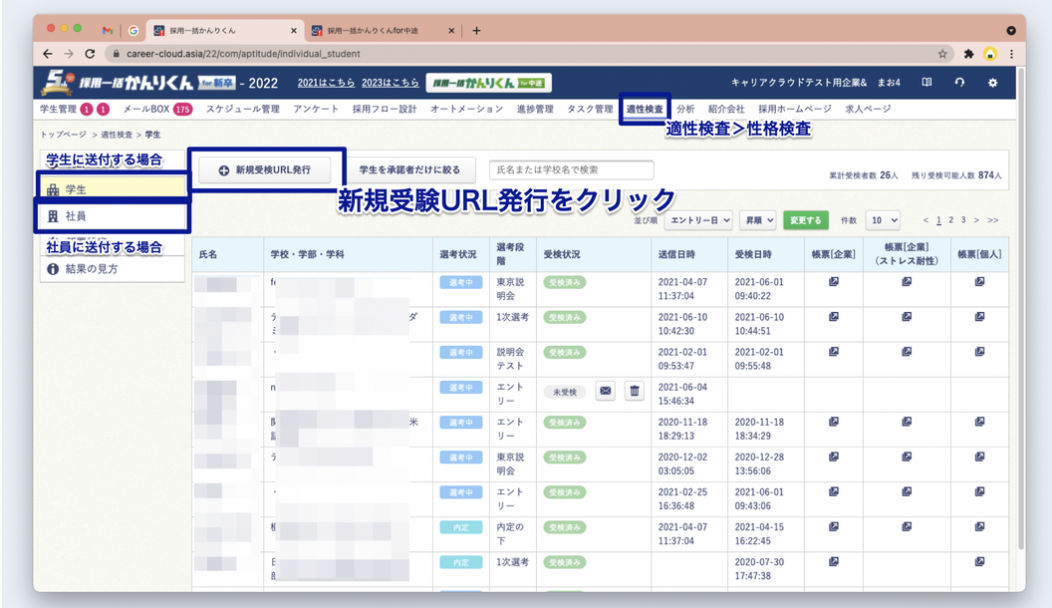Open the エントリー日 sort field dropdown
Viewport: 1052px width, 608px height.
[x=698, y=219]
